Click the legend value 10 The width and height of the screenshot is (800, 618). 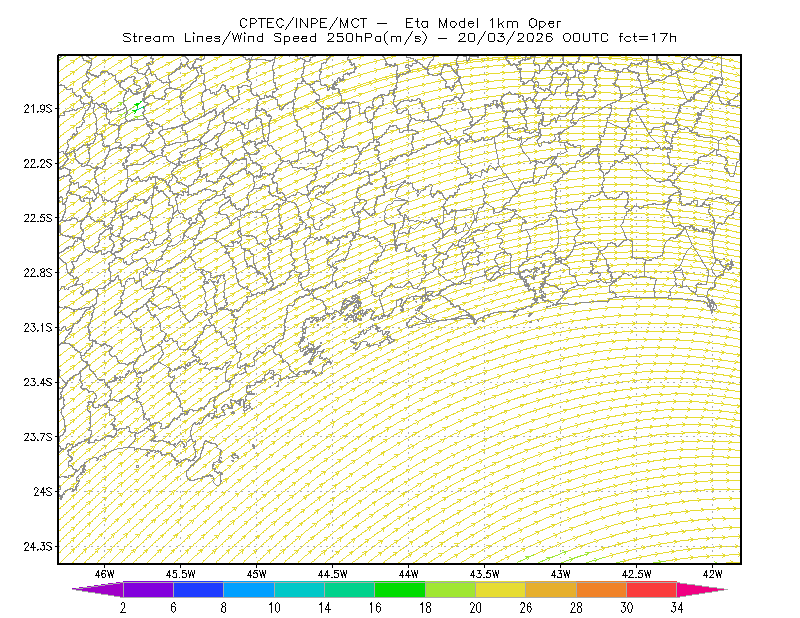click(274, 608)
